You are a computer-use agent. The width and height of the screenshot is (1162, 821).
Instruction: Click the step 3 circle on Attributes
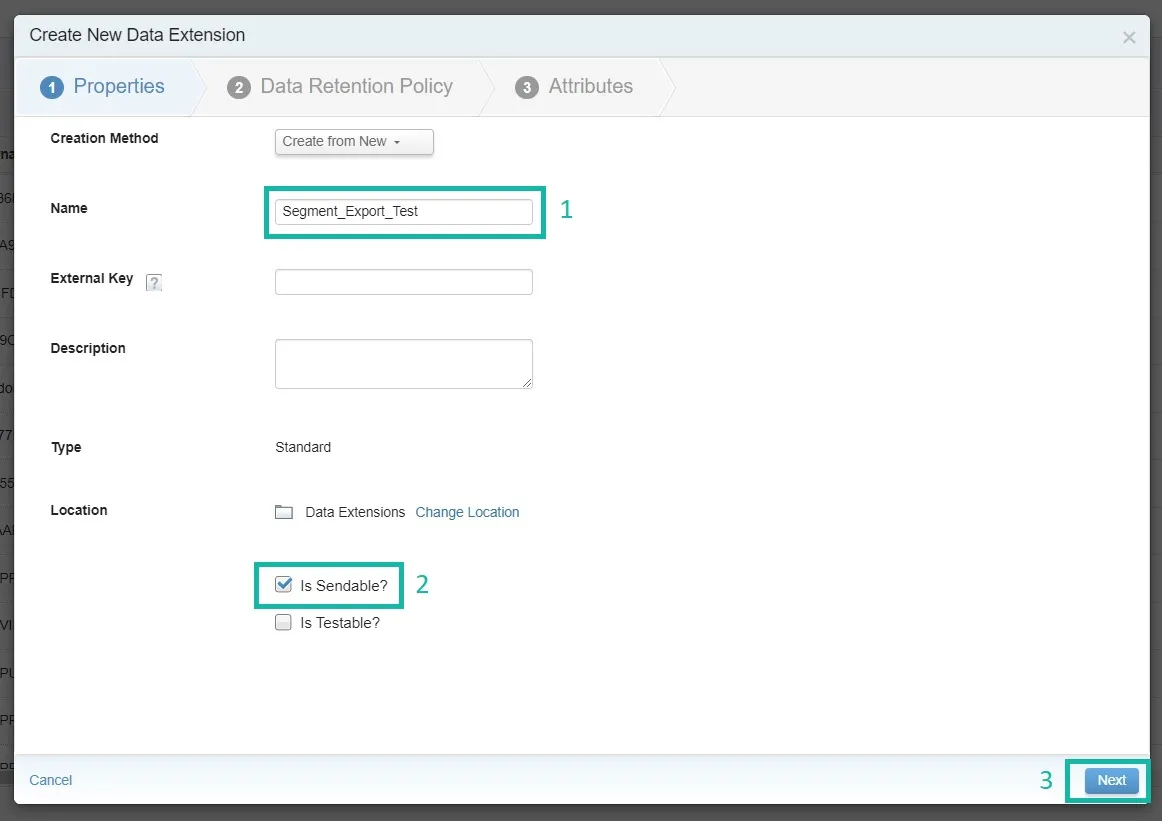coord(526,87)
